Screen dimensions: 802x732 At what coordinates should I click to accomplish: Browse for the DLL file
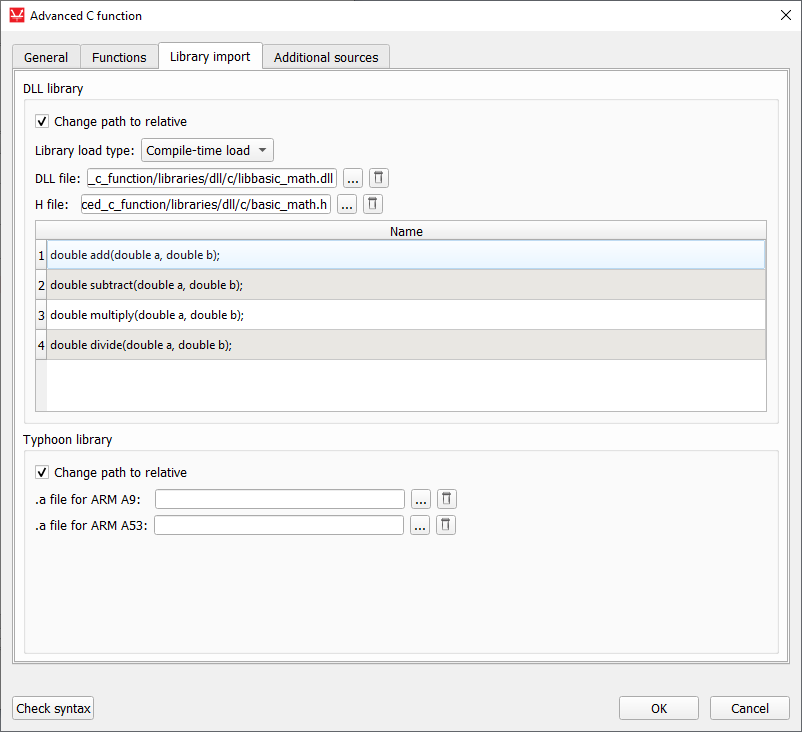tap(352, 178)
